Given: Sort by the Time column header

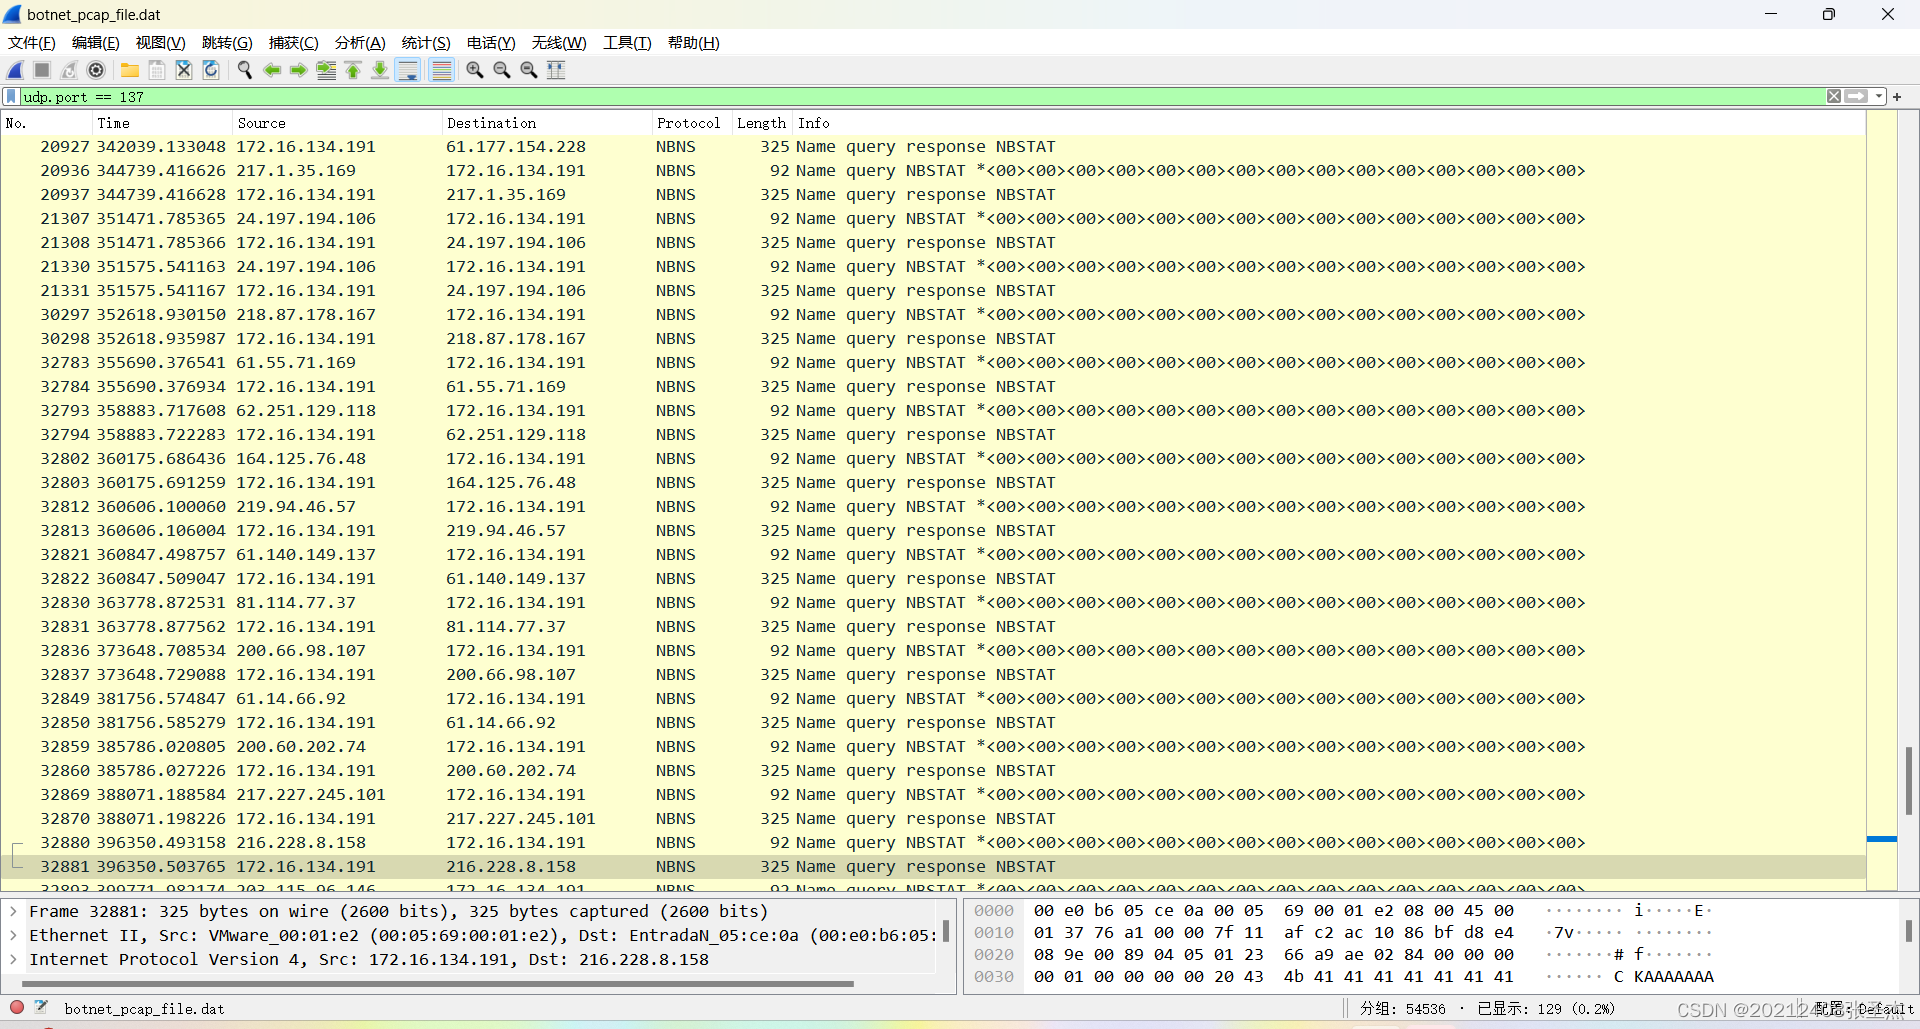Looking at the screenshot, I should tap(162, 123).
